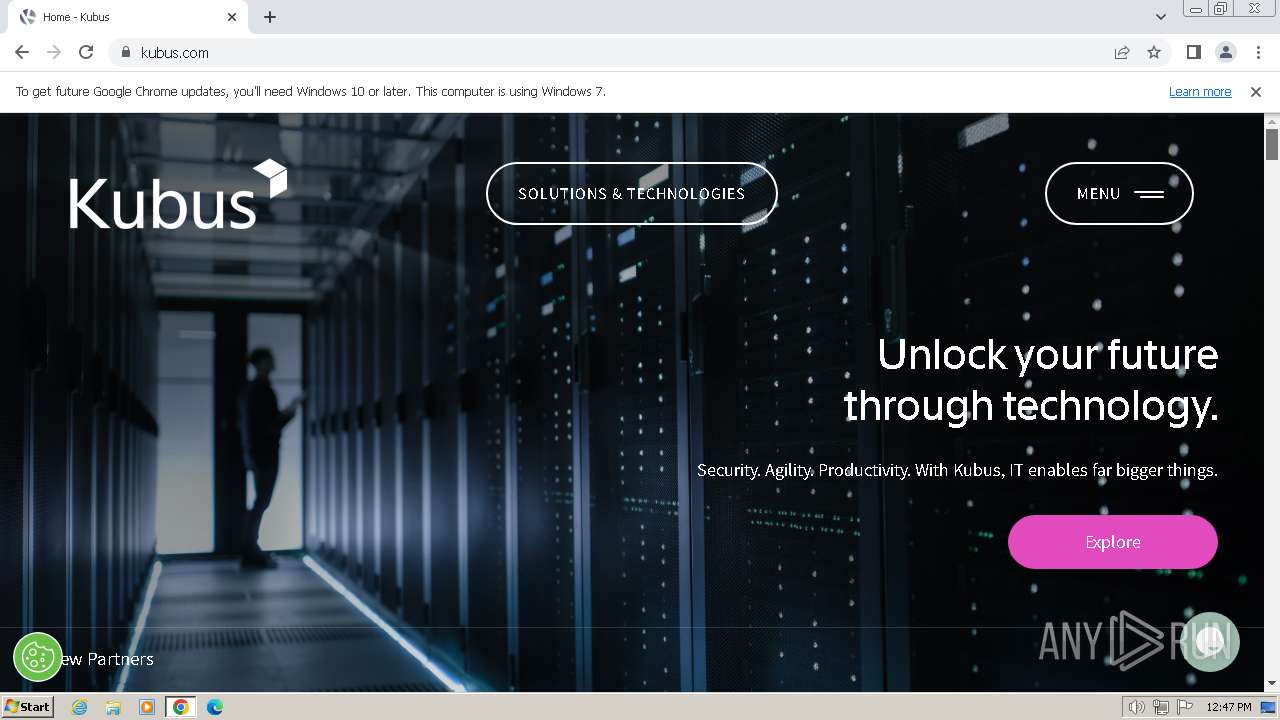Open the site MENU button
Viewport: 1280px width, 720px height.
click(1119, 193)
